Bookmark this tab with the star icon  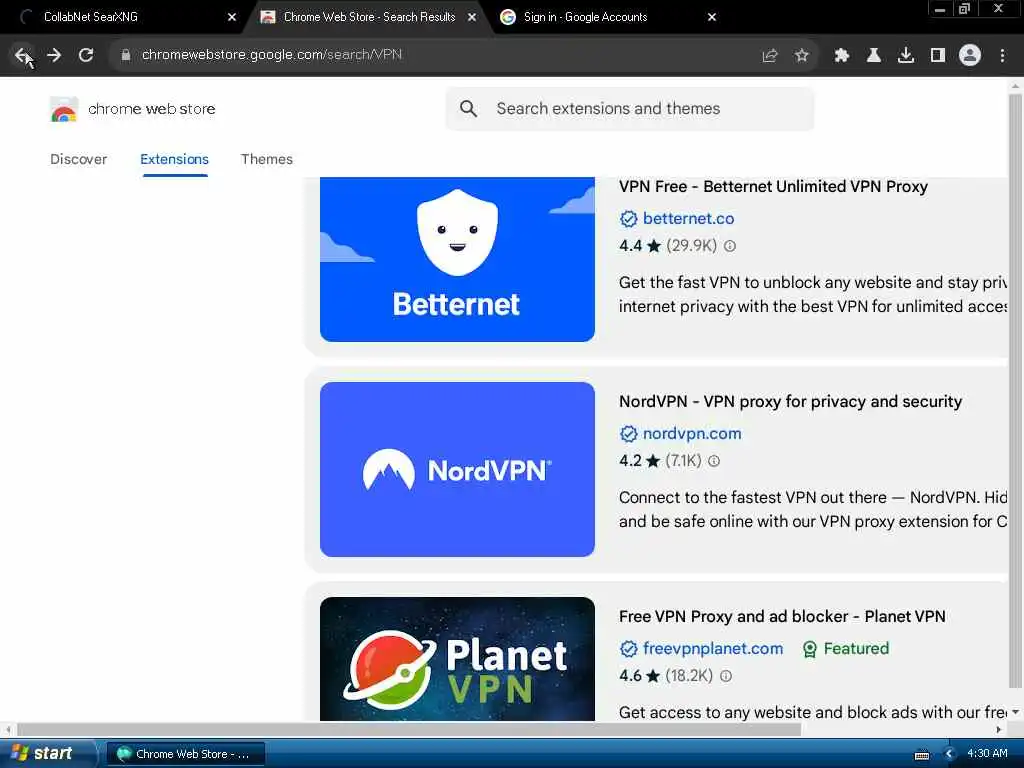coord(802,56)
